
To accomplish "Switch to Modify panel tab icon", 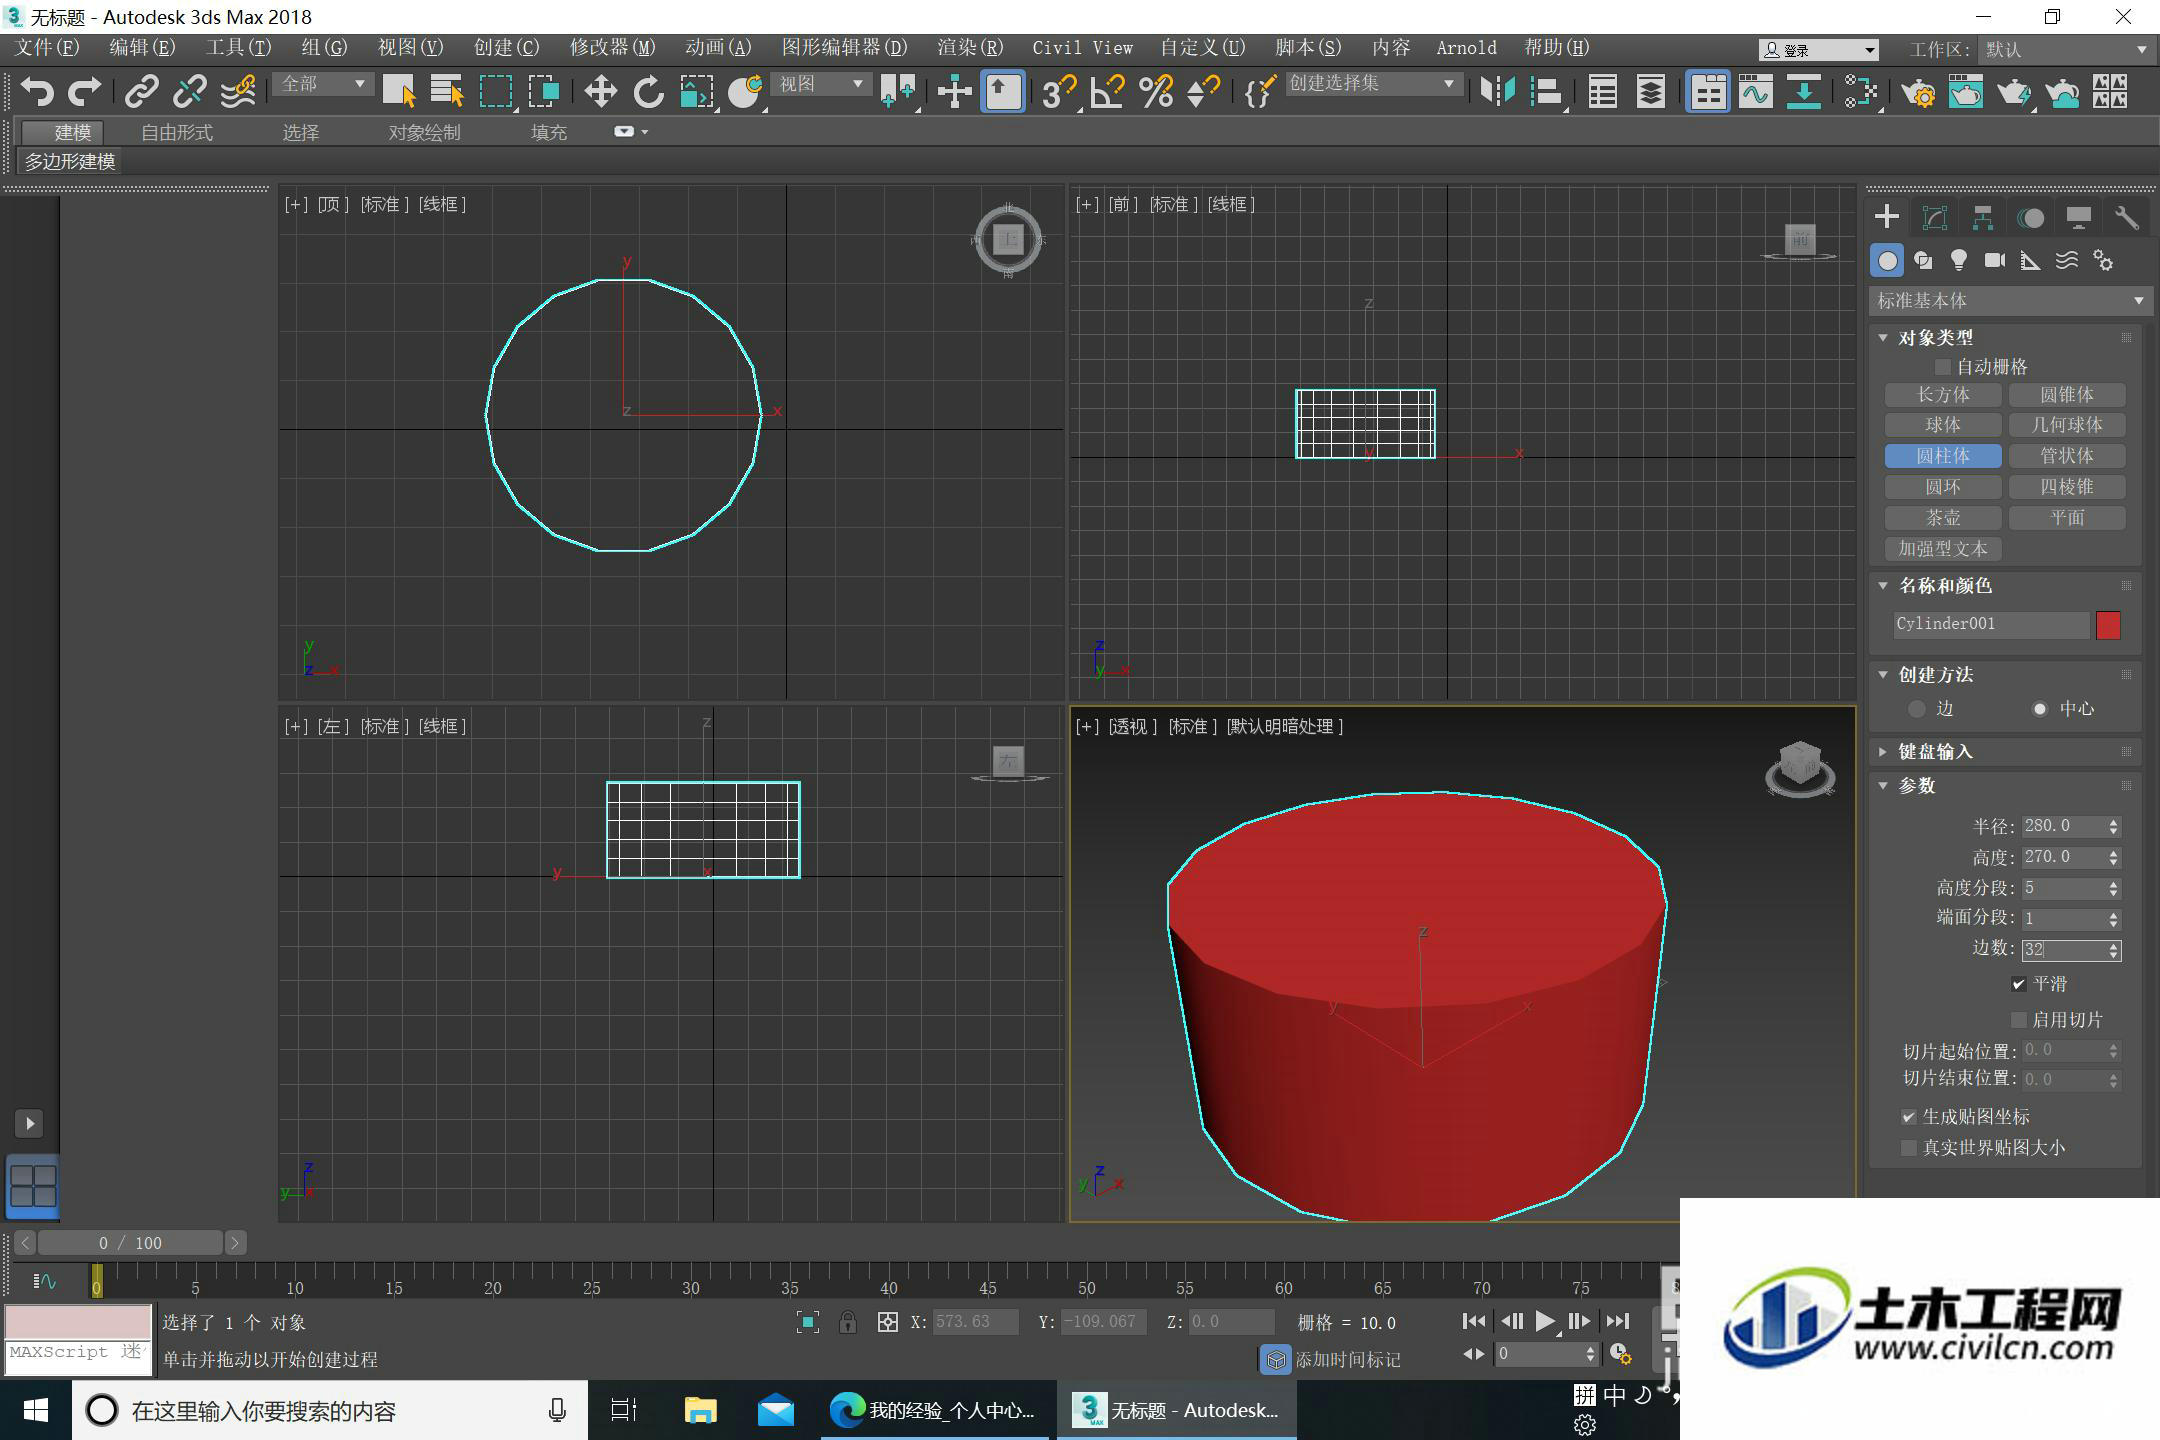I will point(1935,218).
